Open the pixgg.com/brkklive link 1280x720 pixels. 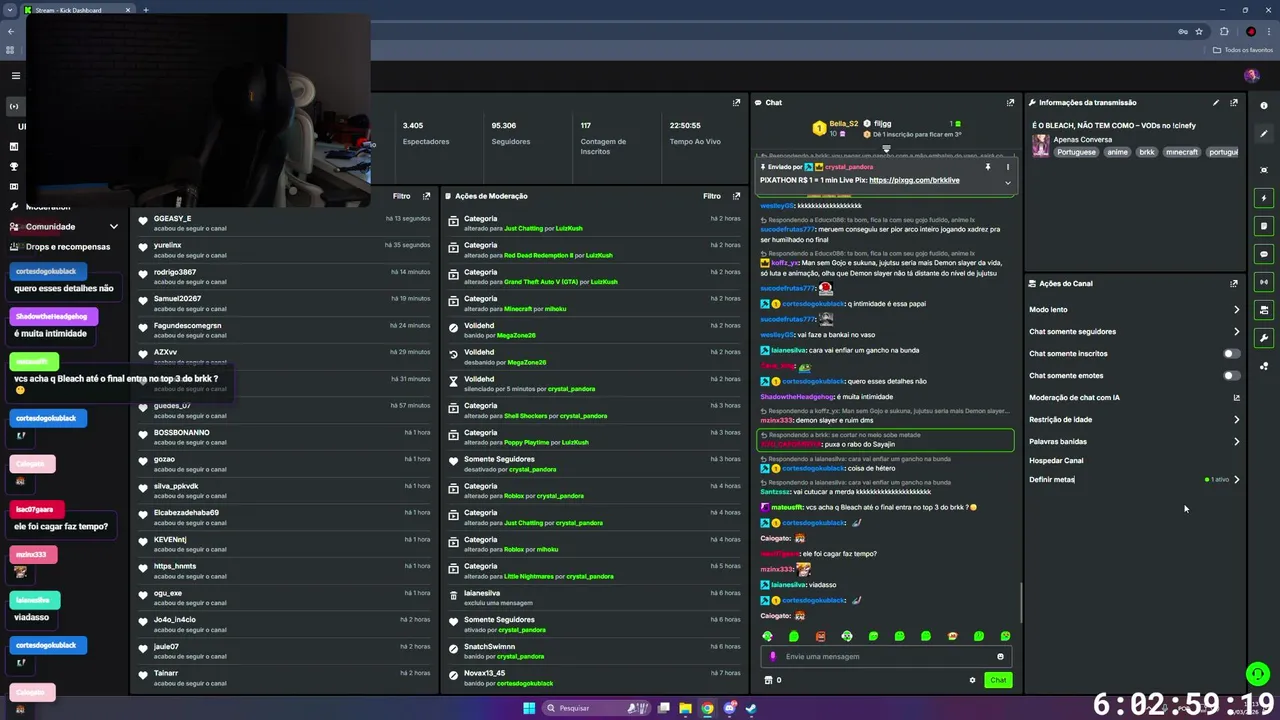coord(914,180)
